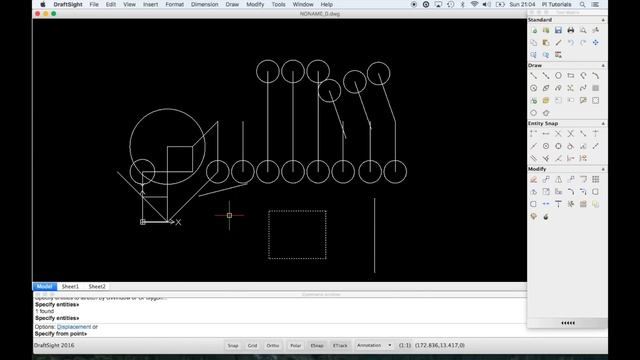Open the Format menu
Image resolution: width=640 pixels, height=360 pixels.
[174, 4]
